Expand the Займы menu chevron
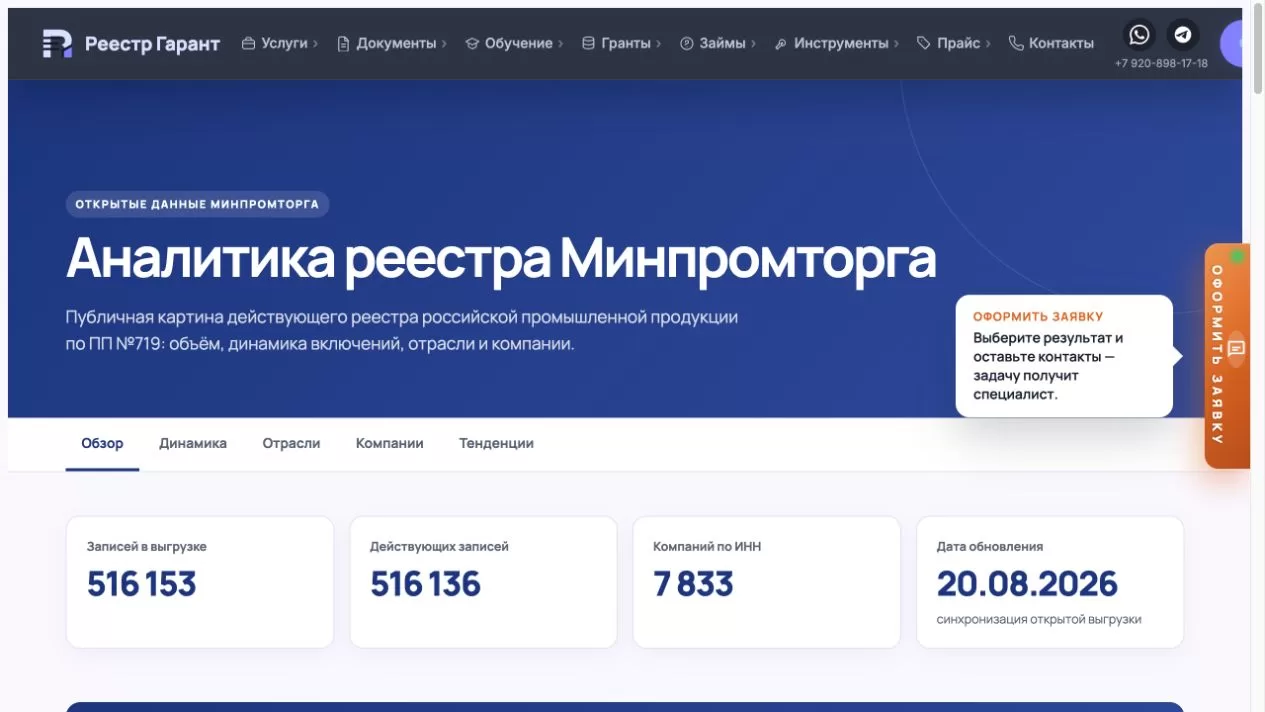 (753, 44)
